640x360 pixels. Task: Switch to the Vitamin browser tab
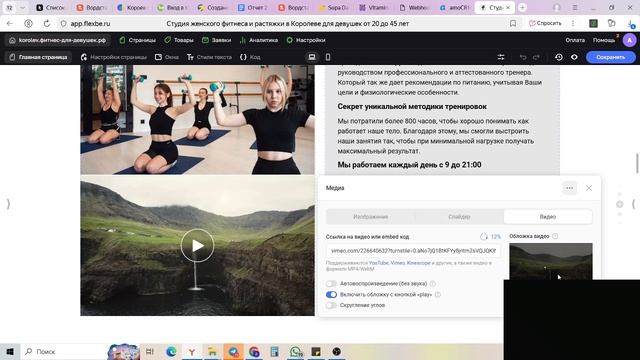pos(374,8)
